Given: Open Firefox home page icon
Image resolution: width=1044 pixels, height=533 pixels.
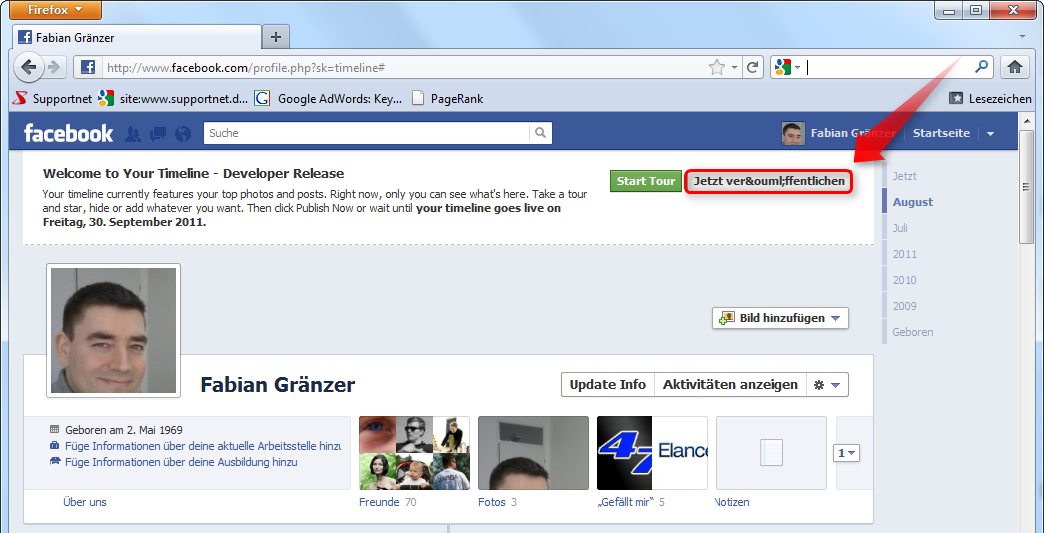Looking at the screenshot, I should tap(1015, 67).
